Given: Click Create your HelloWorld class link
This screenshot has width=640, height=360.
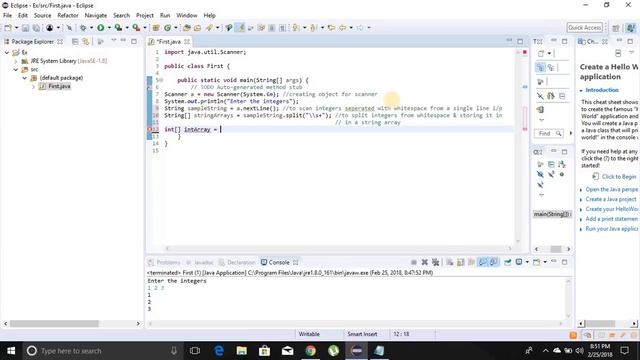Looking at the screenshot, I should pos(611,209).
